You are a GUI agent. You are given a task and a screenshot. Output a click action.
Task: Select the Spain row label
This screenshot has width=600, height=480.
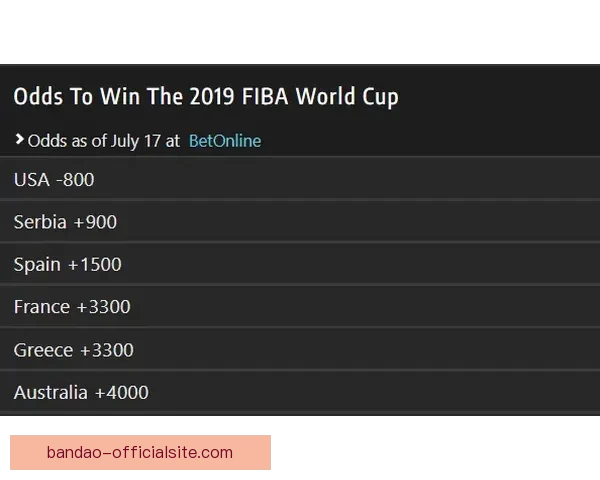pos(38,265)
